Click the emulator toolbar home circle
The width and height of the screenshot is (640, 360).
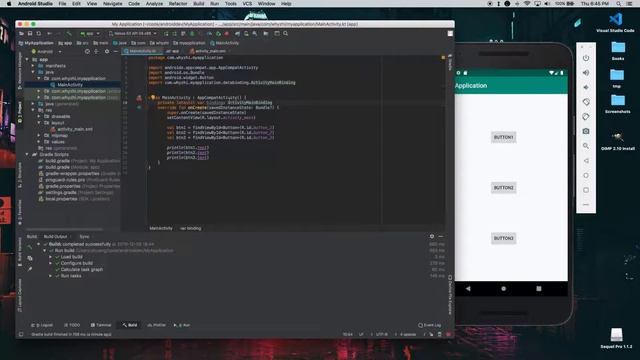(x=586, y=176)
